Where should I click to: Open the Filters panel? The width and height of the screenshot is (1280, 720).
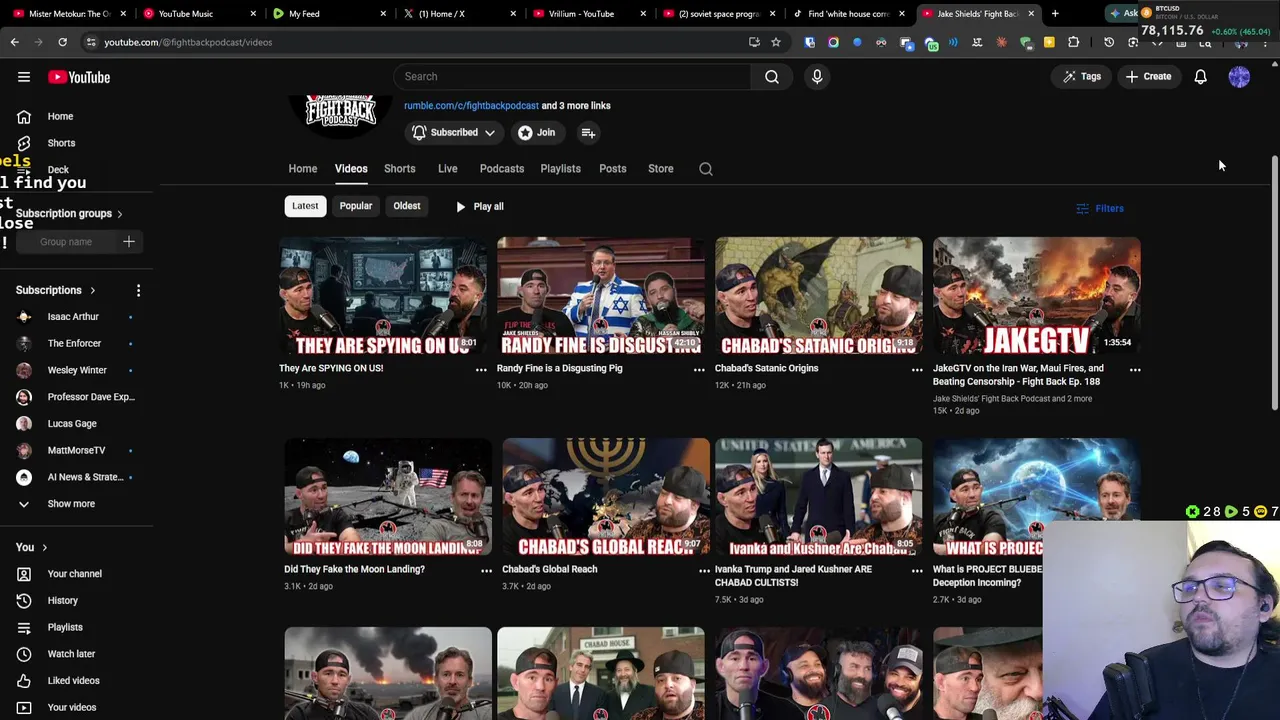(x=1100, y=208)
